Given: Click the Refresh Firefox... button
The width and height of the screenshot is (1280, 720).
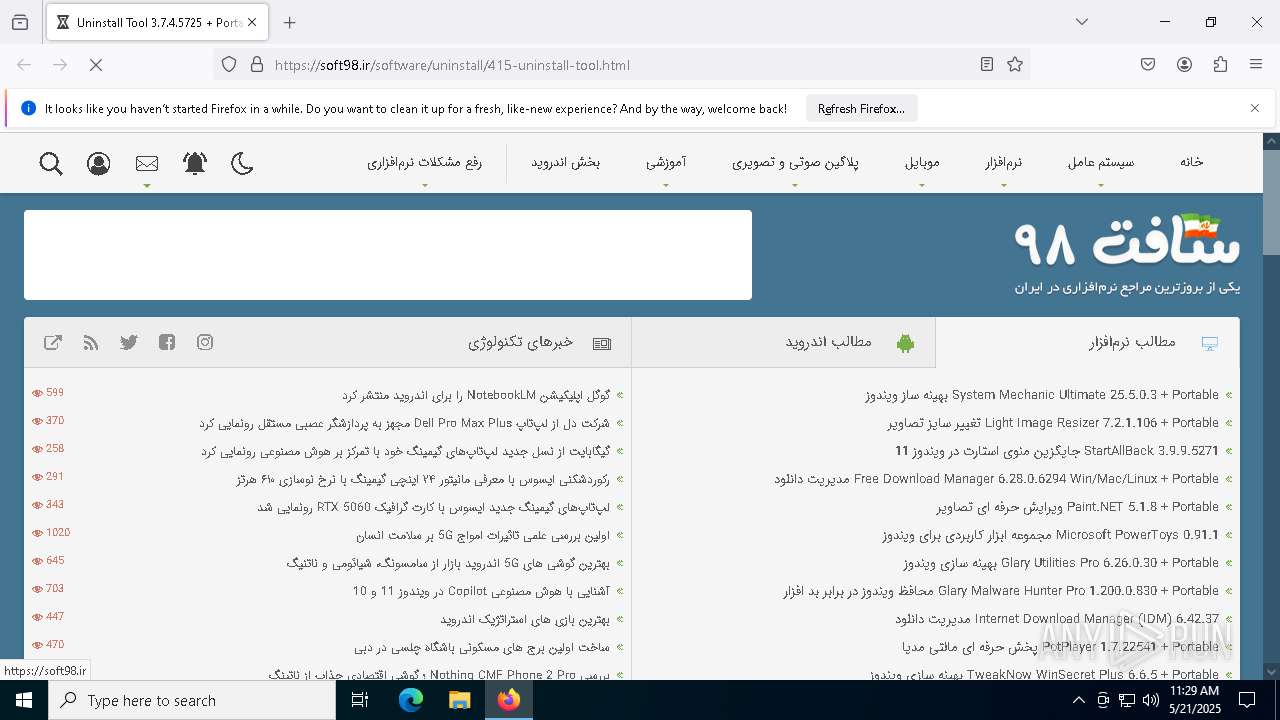Looking at the screenshot, I should click(861, 109).
